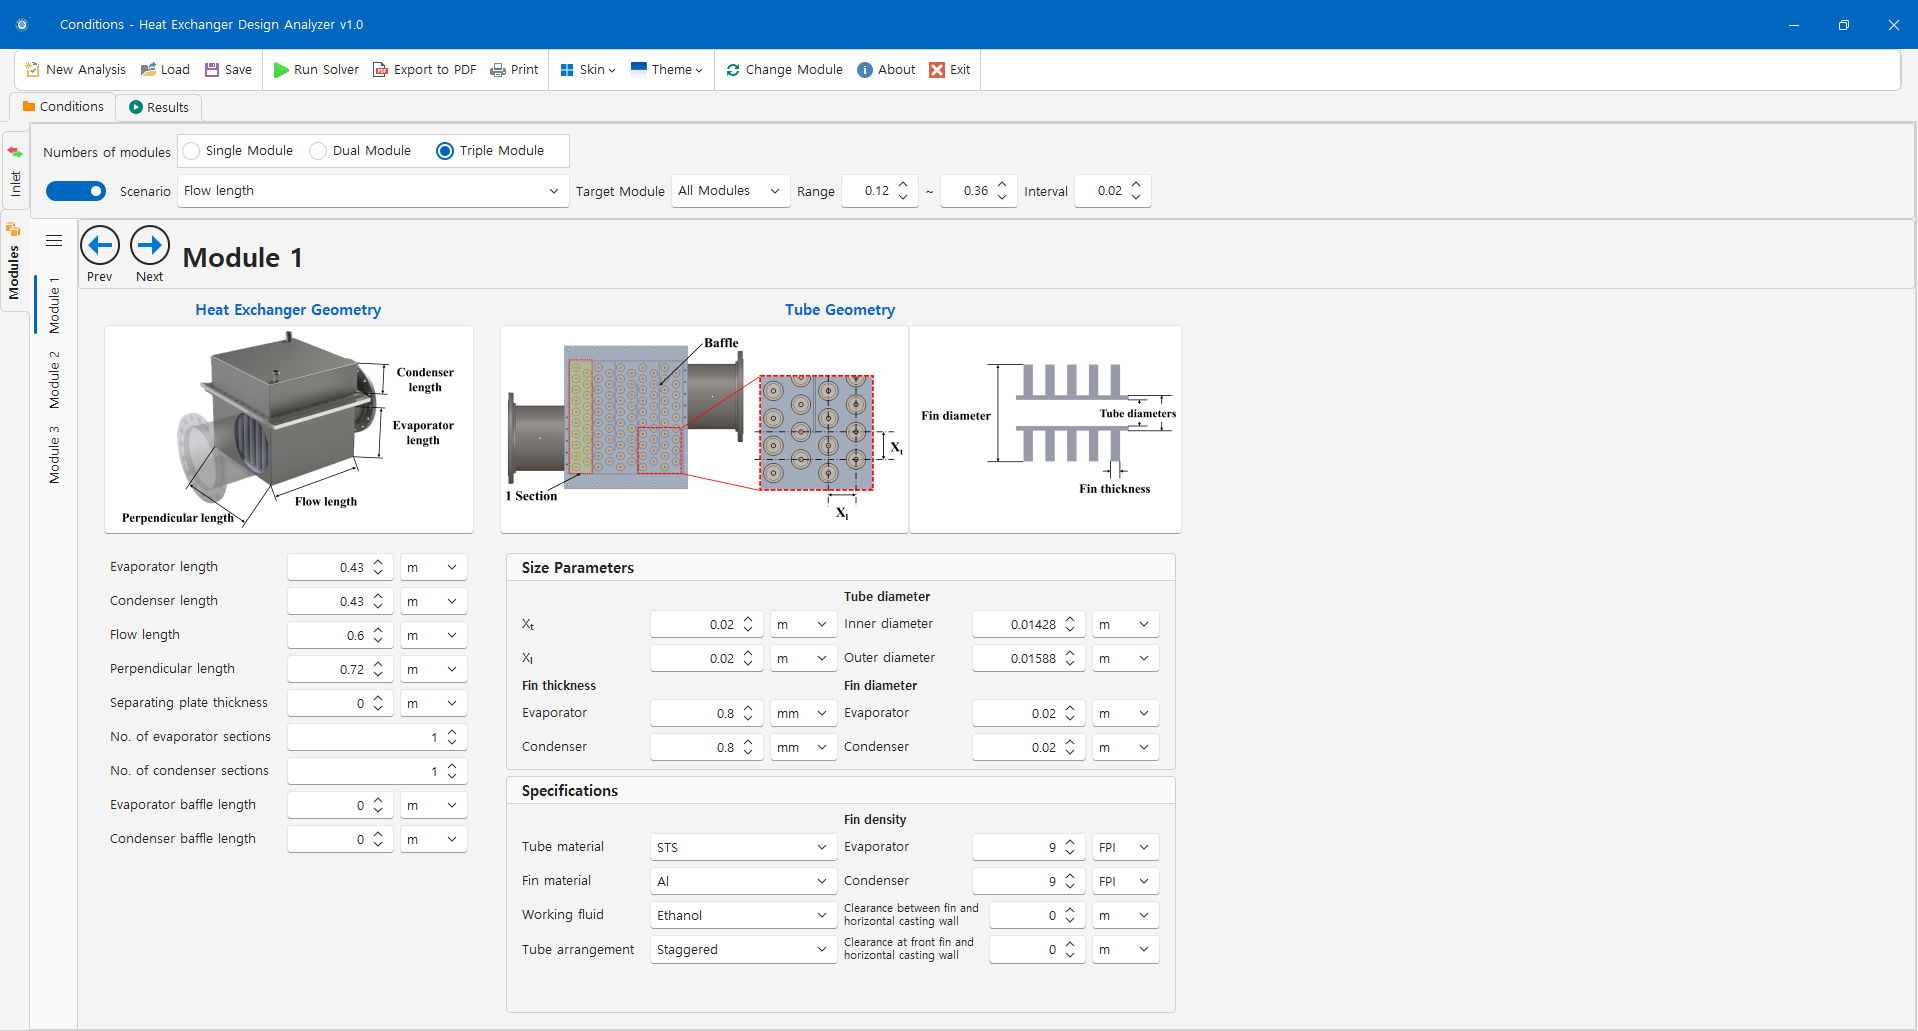Viewport: 1918px width, 1031px height.
Task: Open the Tube arrangement Staggered dropdown
Action: click(742, 949)
